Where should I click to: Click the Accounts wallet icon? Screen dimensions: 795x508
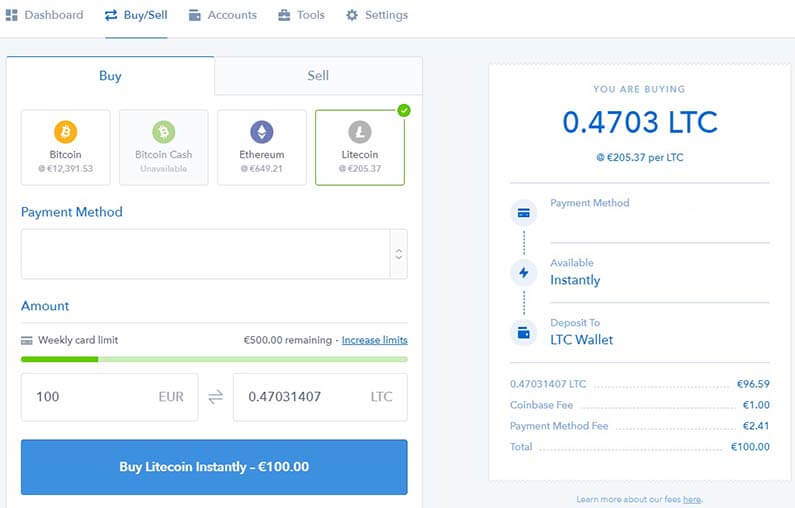(195, 15)
